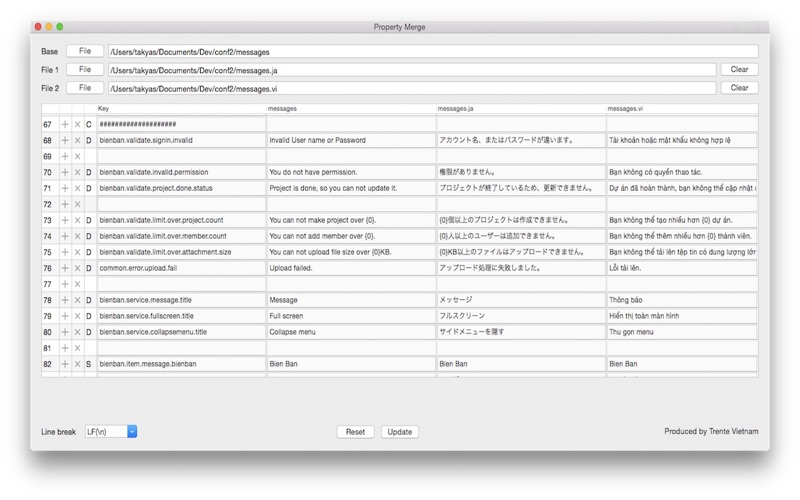Edit key bienban.validate.project.done.status
Viewport: 800px width, 500px height.
click(x=181, y=188)
